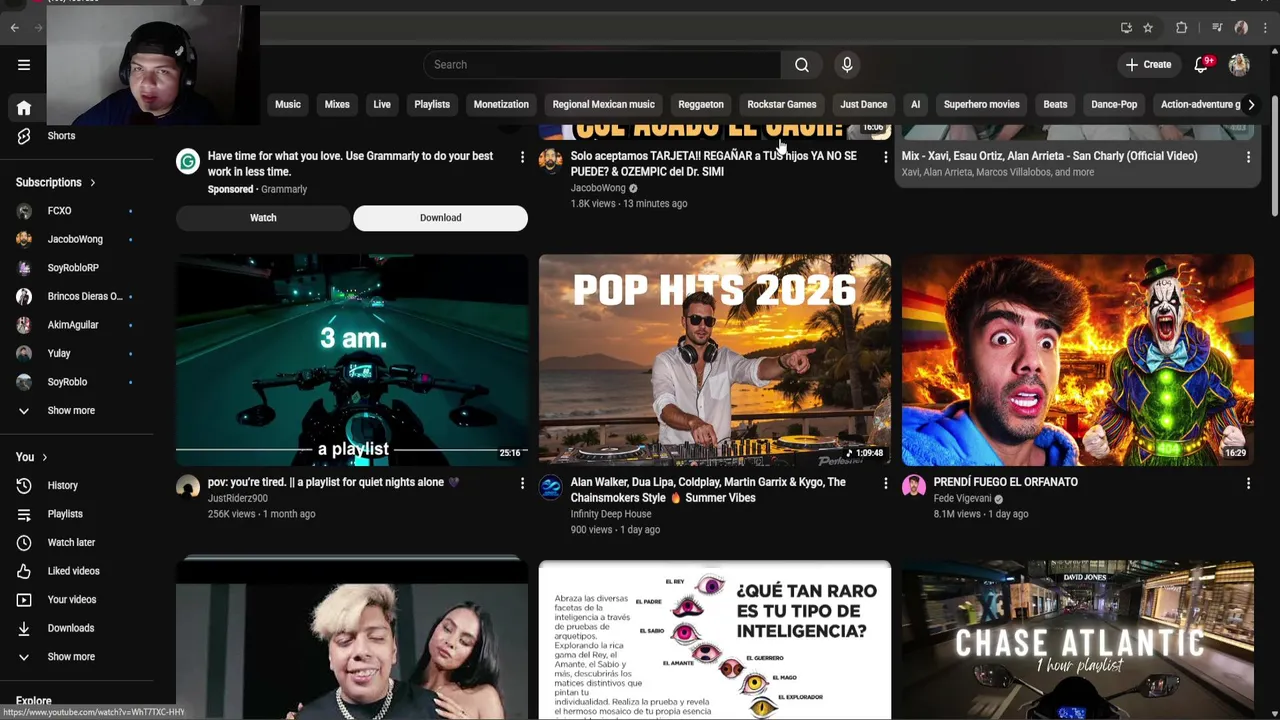
Task: Open the Create dropdown button
Action: 1147,65
